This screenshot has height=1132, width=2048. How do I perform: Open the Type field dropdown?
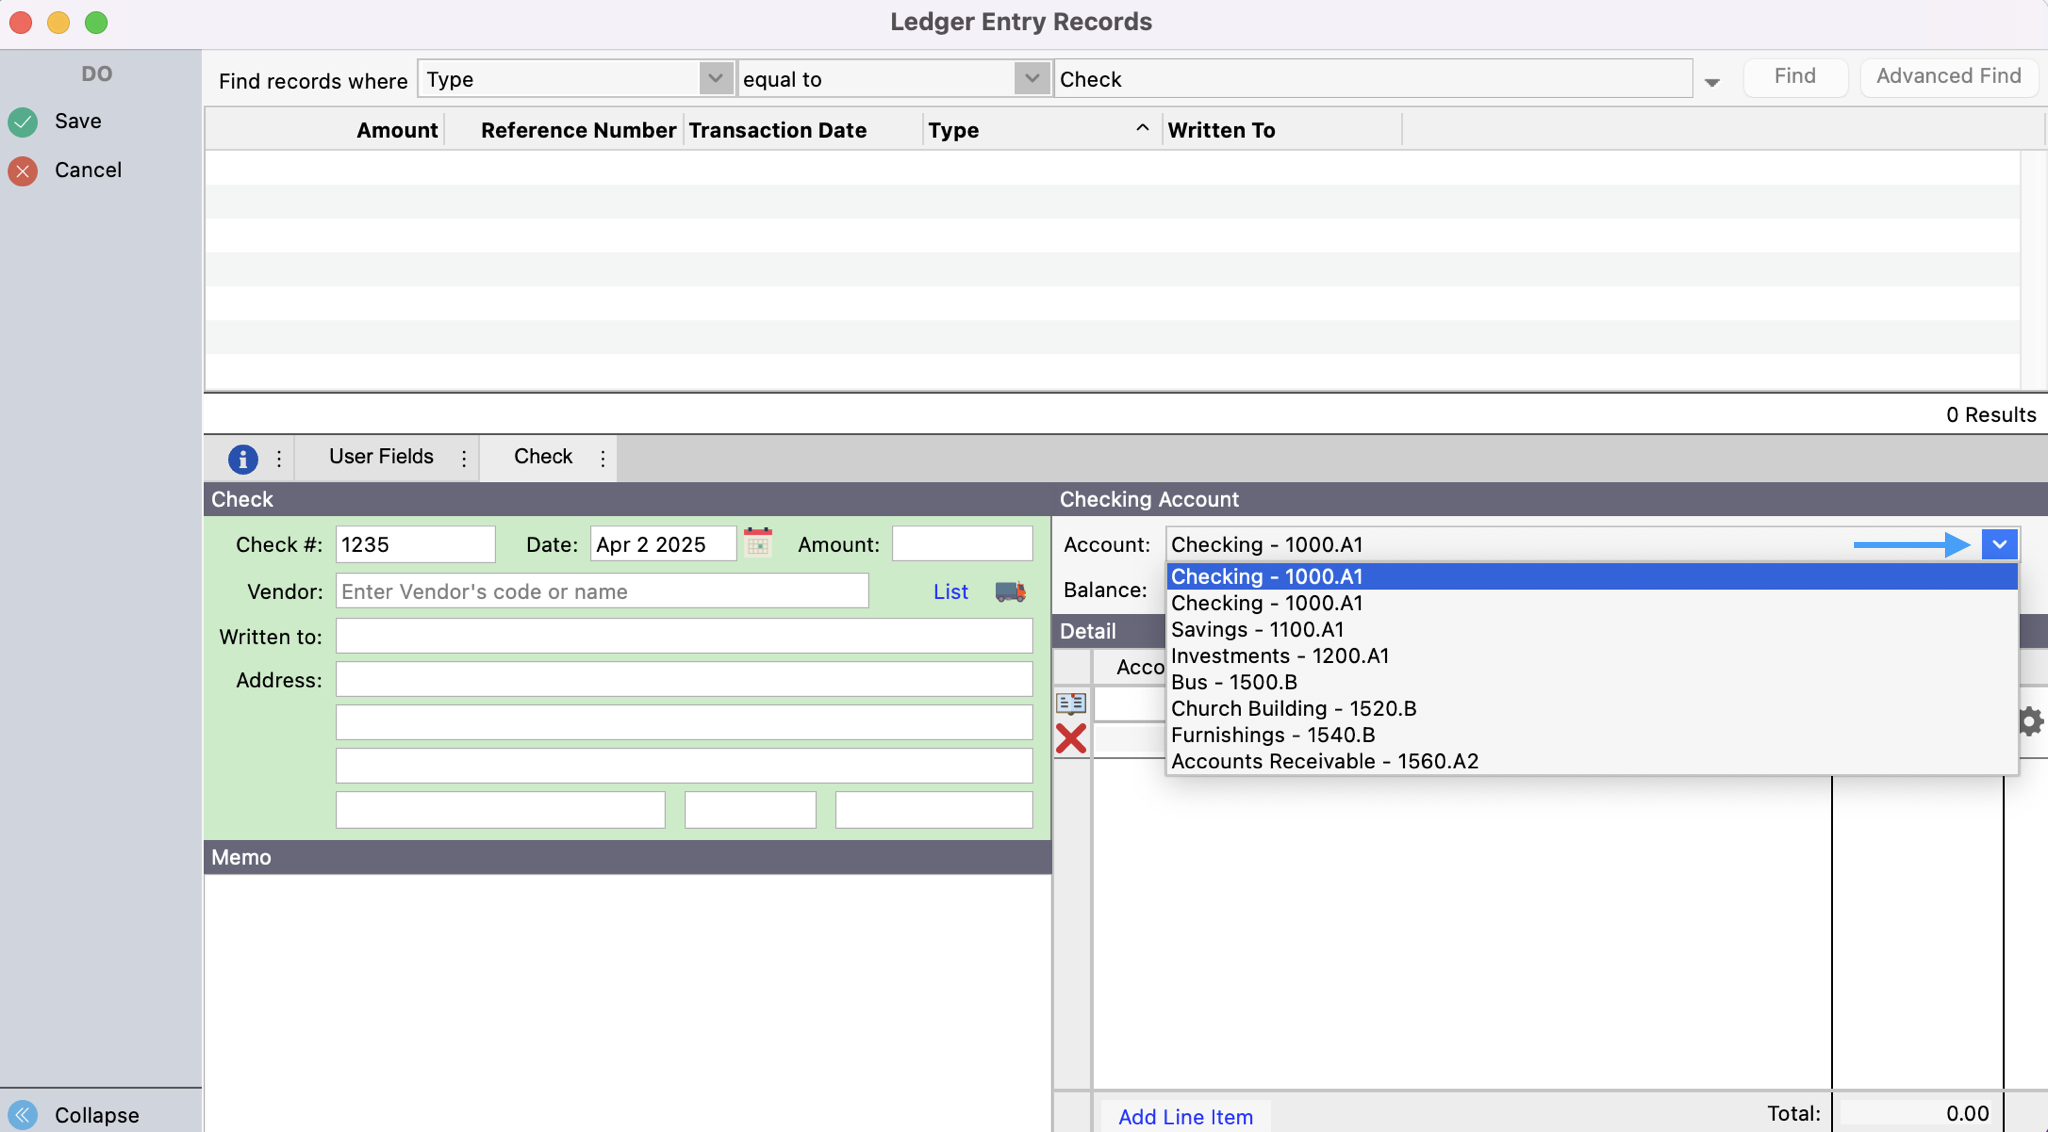pos(715,79)
